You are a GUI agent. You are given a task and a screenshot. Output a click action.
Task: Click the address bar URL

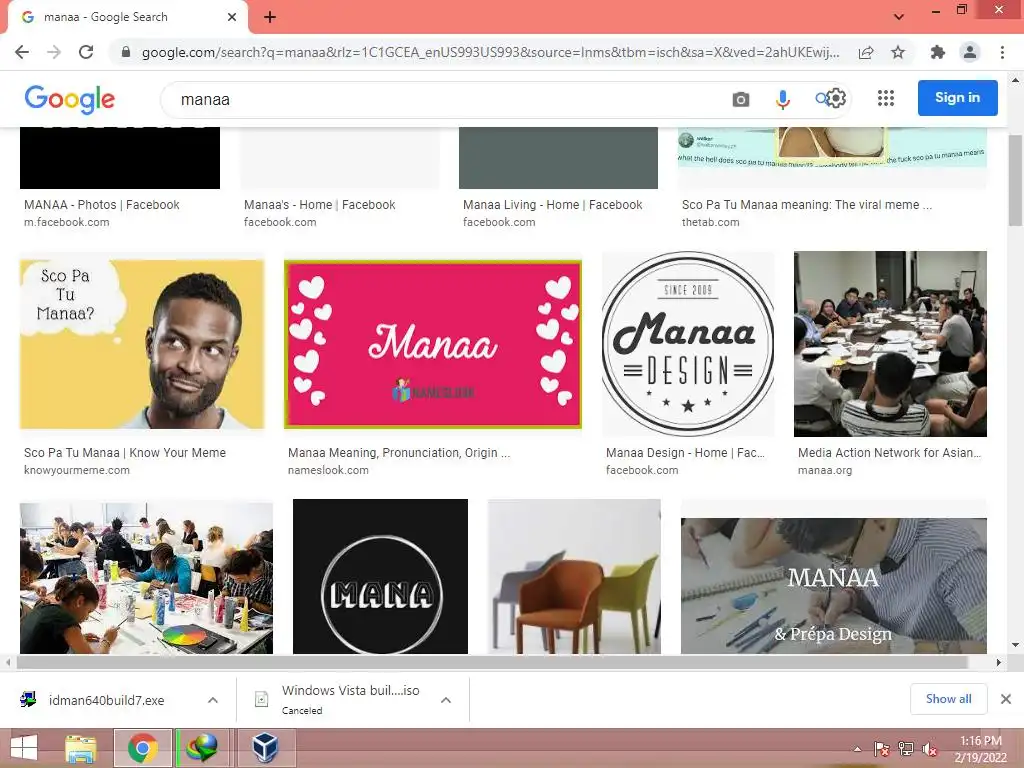coord(490,52)
